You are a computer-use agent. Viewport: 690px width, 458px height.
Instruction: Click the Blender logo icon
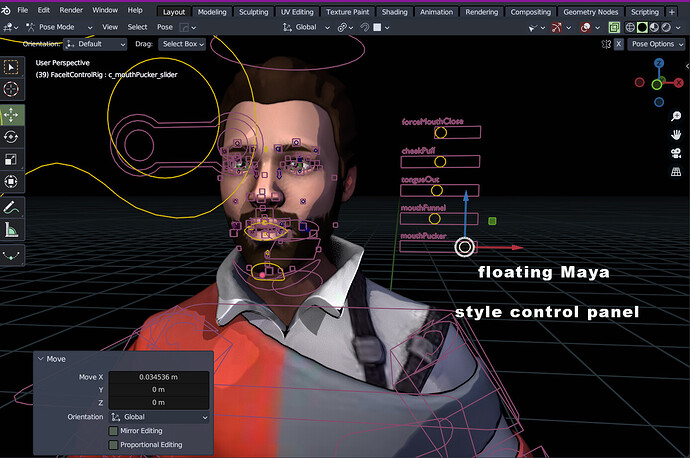click(x=6, y=11)
